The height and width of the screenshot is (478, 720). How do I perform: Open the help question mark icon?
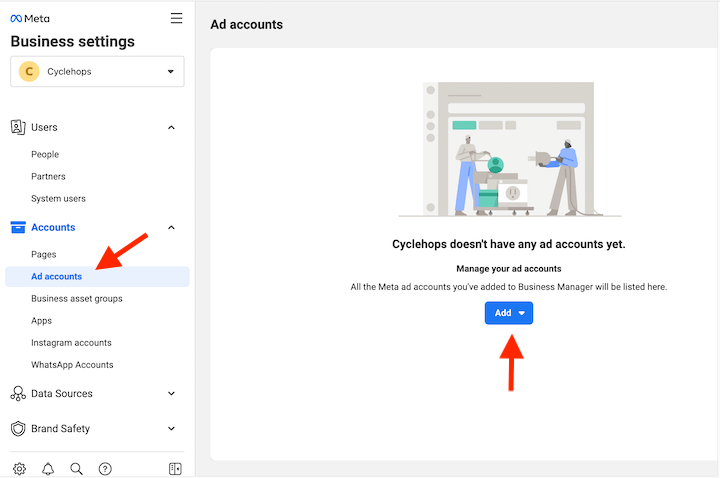pos(105,469)
